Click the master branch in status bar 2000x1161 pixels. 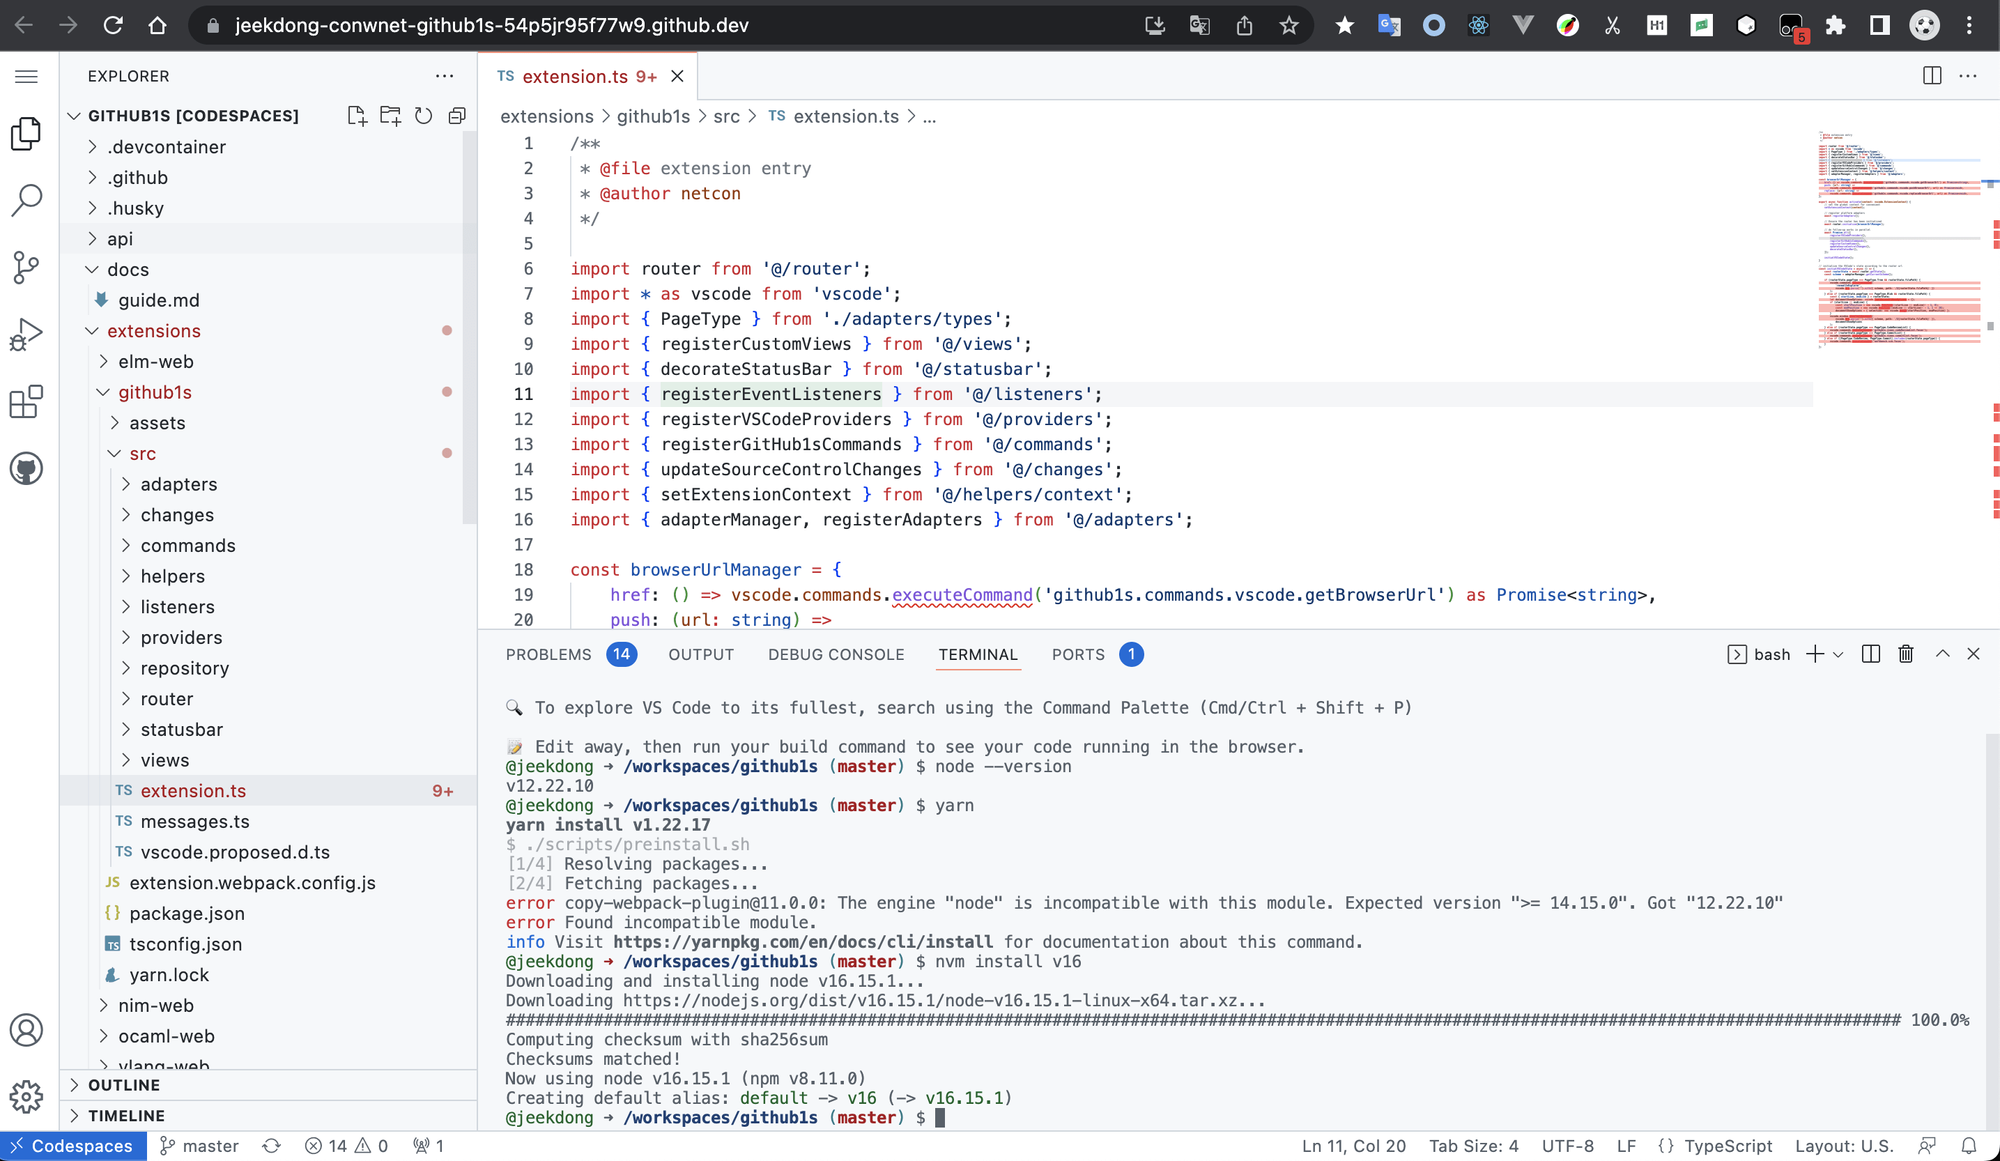point(199,1146)
